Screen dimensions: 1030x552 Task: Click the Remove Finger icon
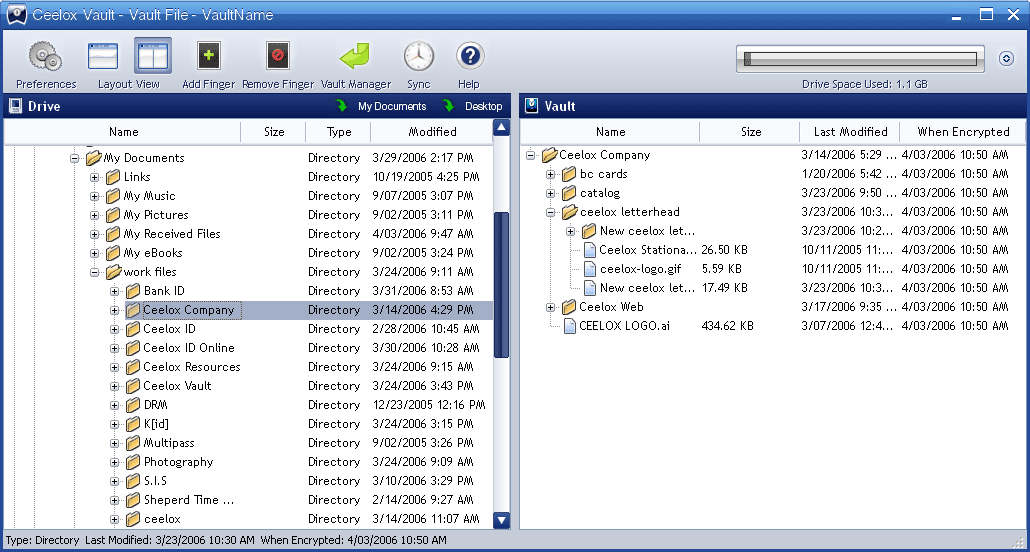tap(278, 56)
